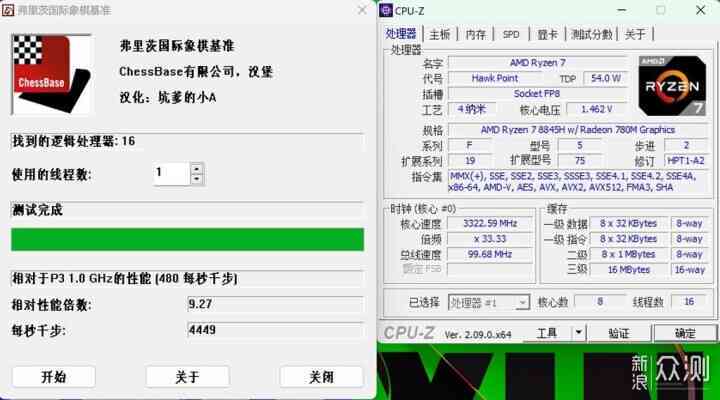Image resolution: width=720 pixels, height=400 pixels.
Task: Open the 关于 tab in CPU-Z
Action: [635, 34]
